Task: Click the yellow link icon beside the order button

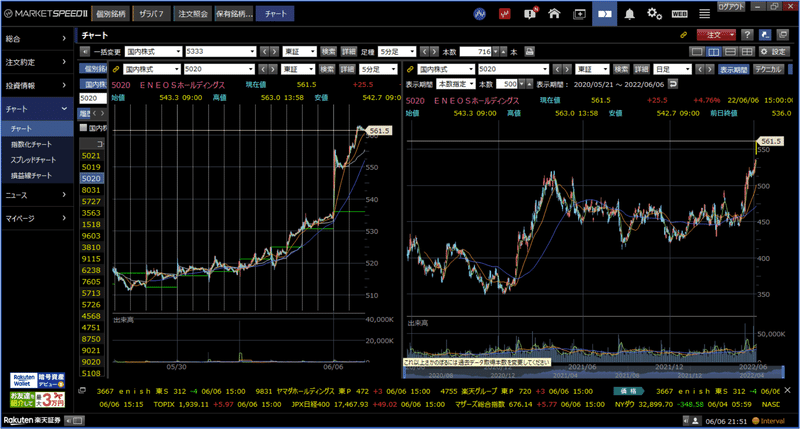Action: tap(684, 35)
